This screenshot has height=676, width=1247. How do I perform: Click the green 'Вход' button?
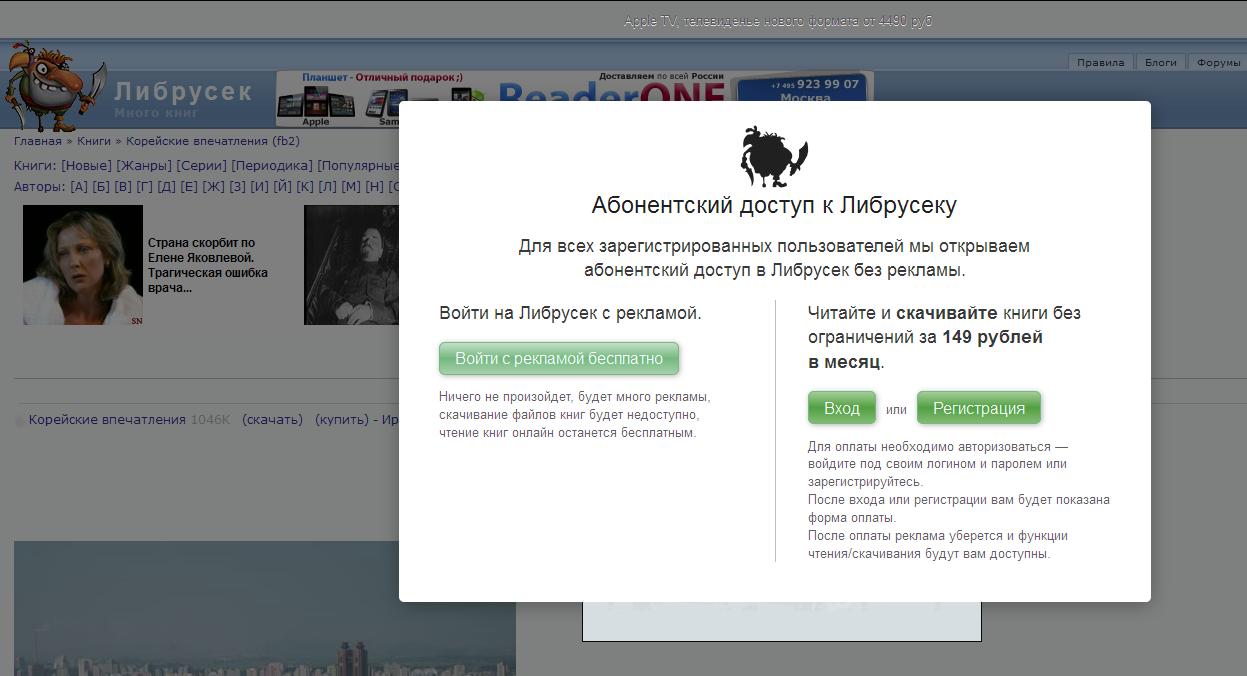click(x=842, y=408)
